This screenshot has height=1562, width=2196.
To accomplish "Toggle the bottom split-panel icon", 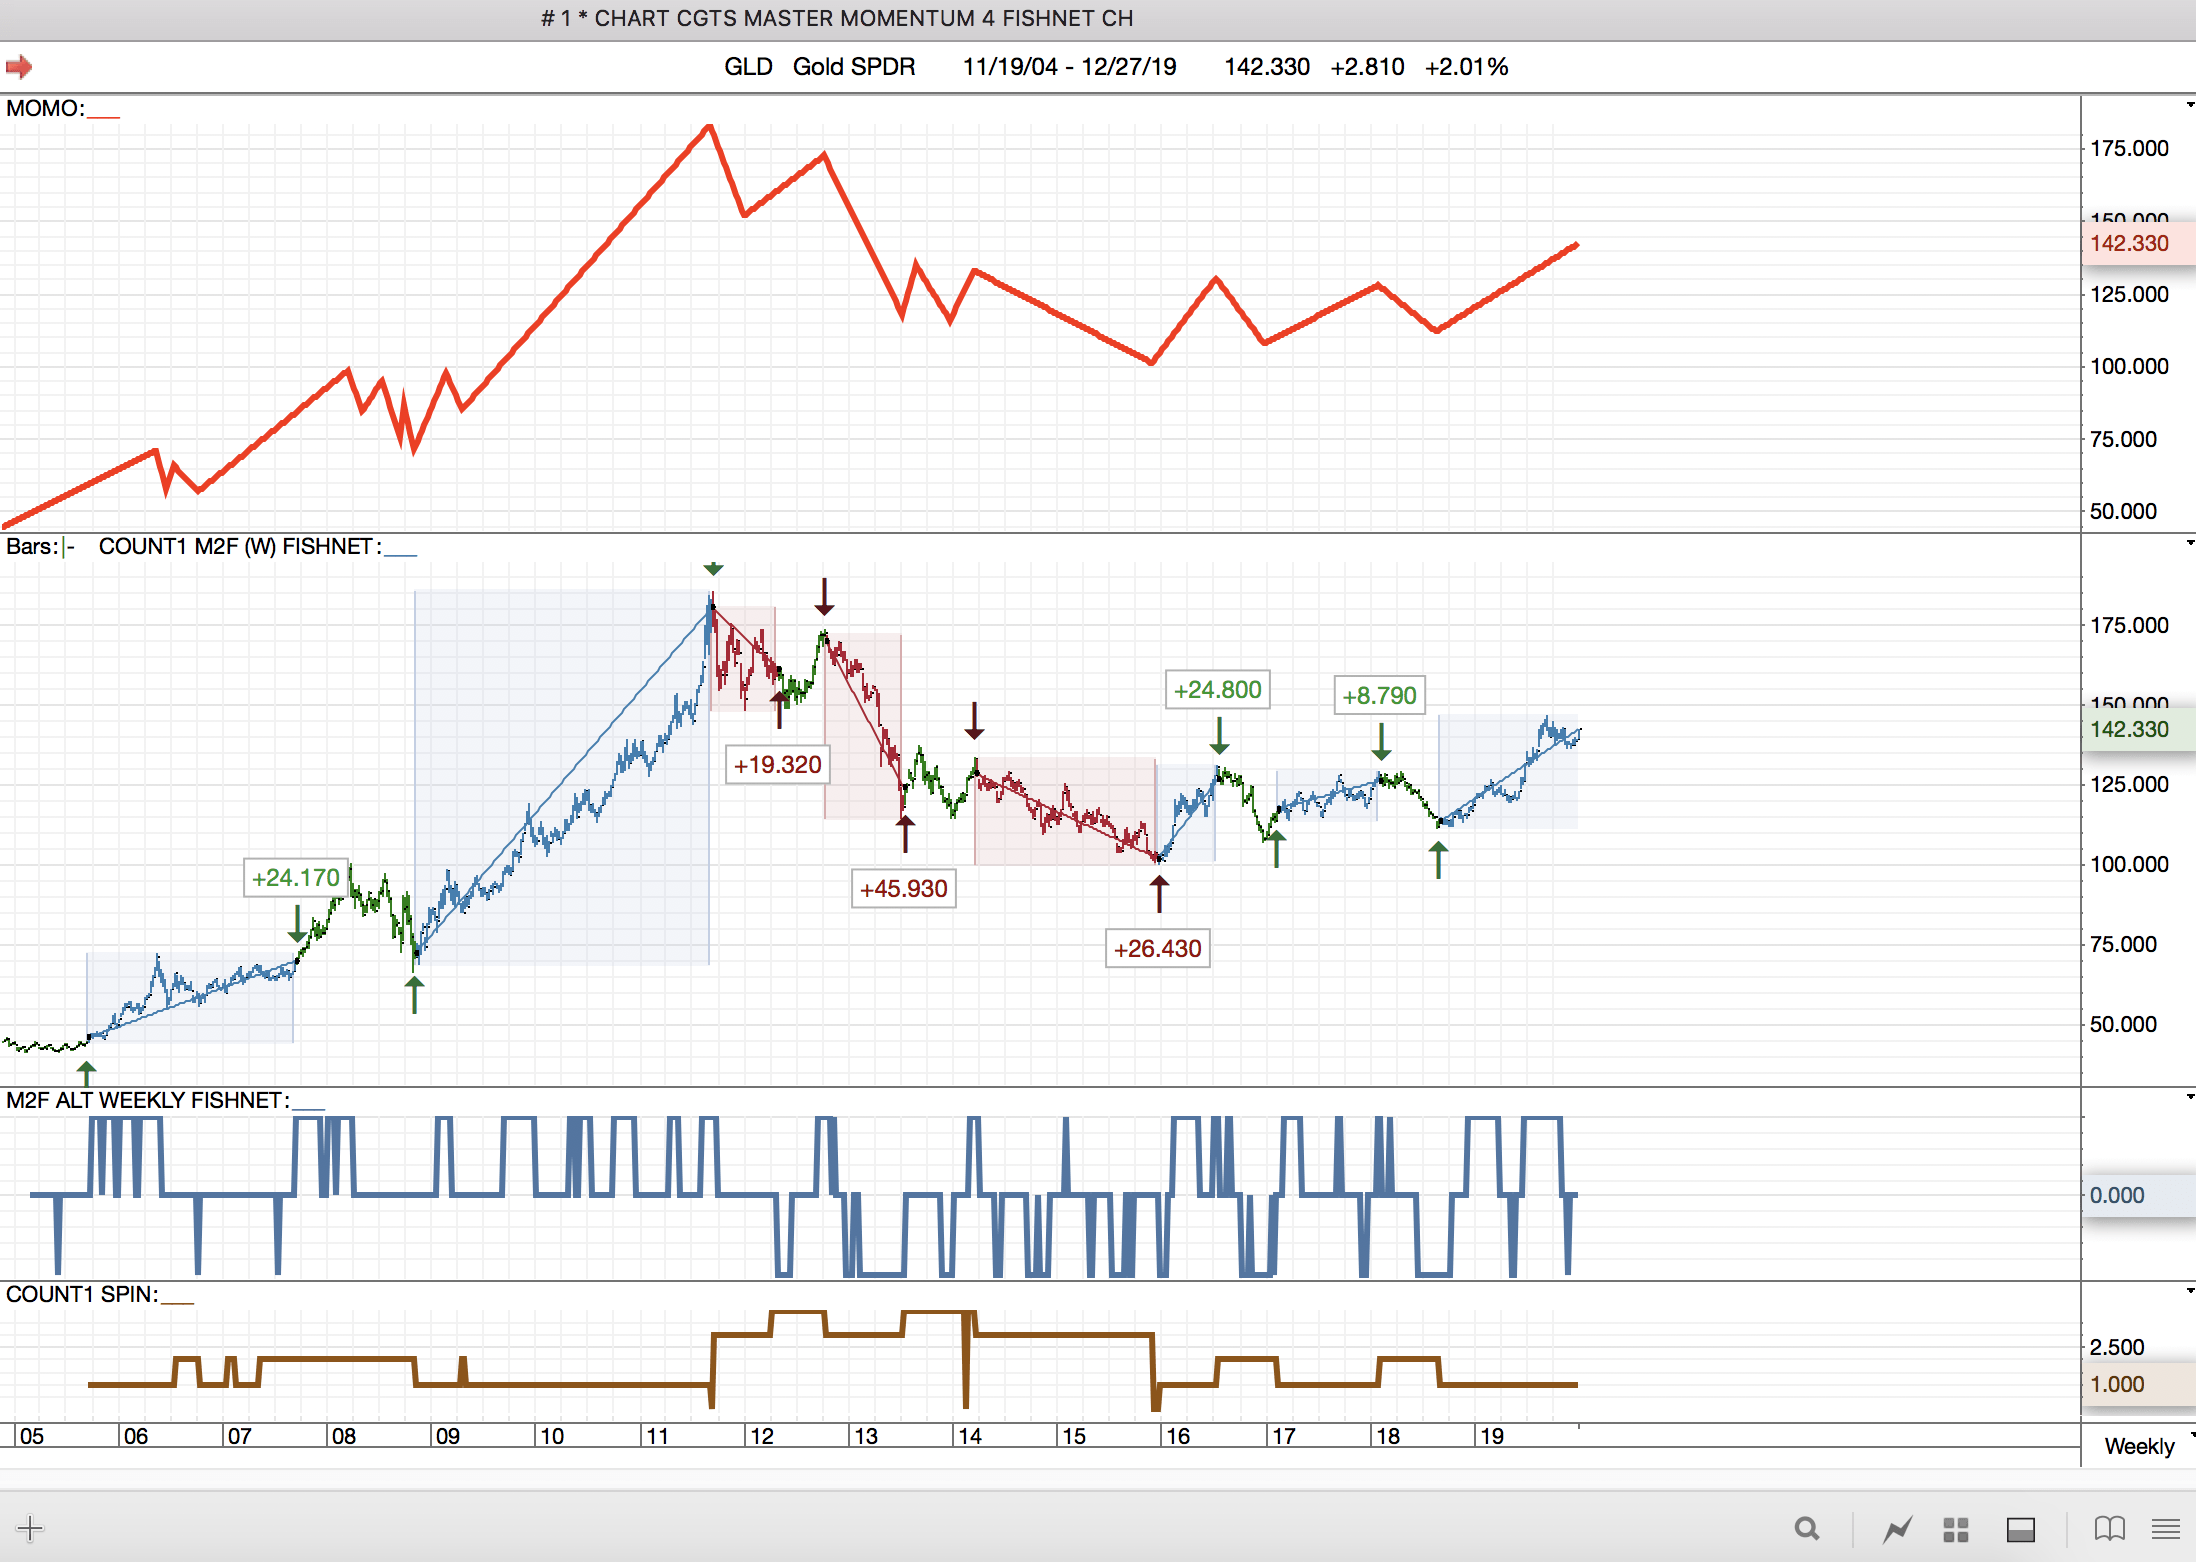I will [2020, 1529].
